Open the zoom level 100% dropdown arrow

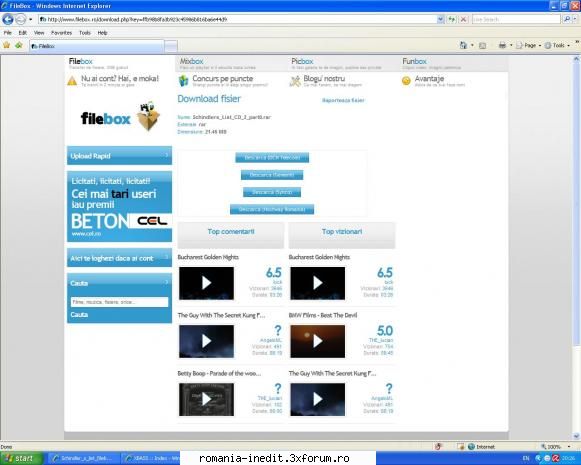tap(569, 447)
